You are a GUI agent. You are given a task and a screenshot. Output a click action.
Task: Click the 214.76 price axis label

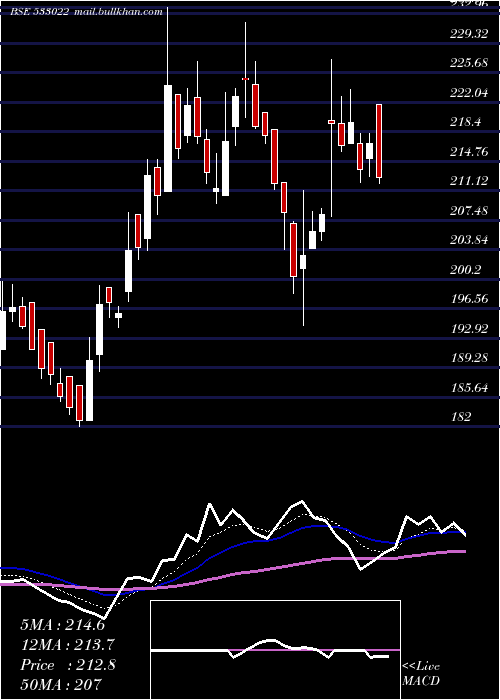tap(469, 152)
